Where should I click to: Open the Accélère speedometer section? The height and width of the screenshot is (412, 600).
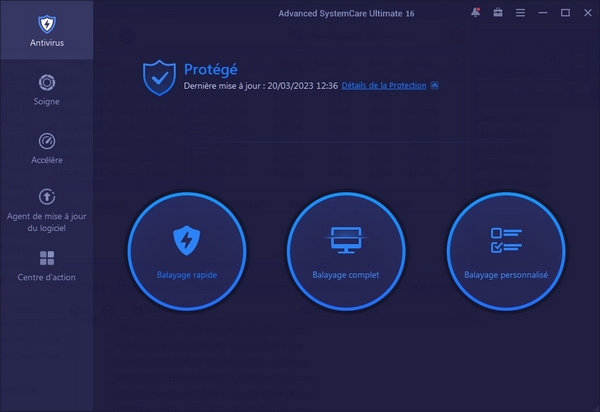[46, 148]
